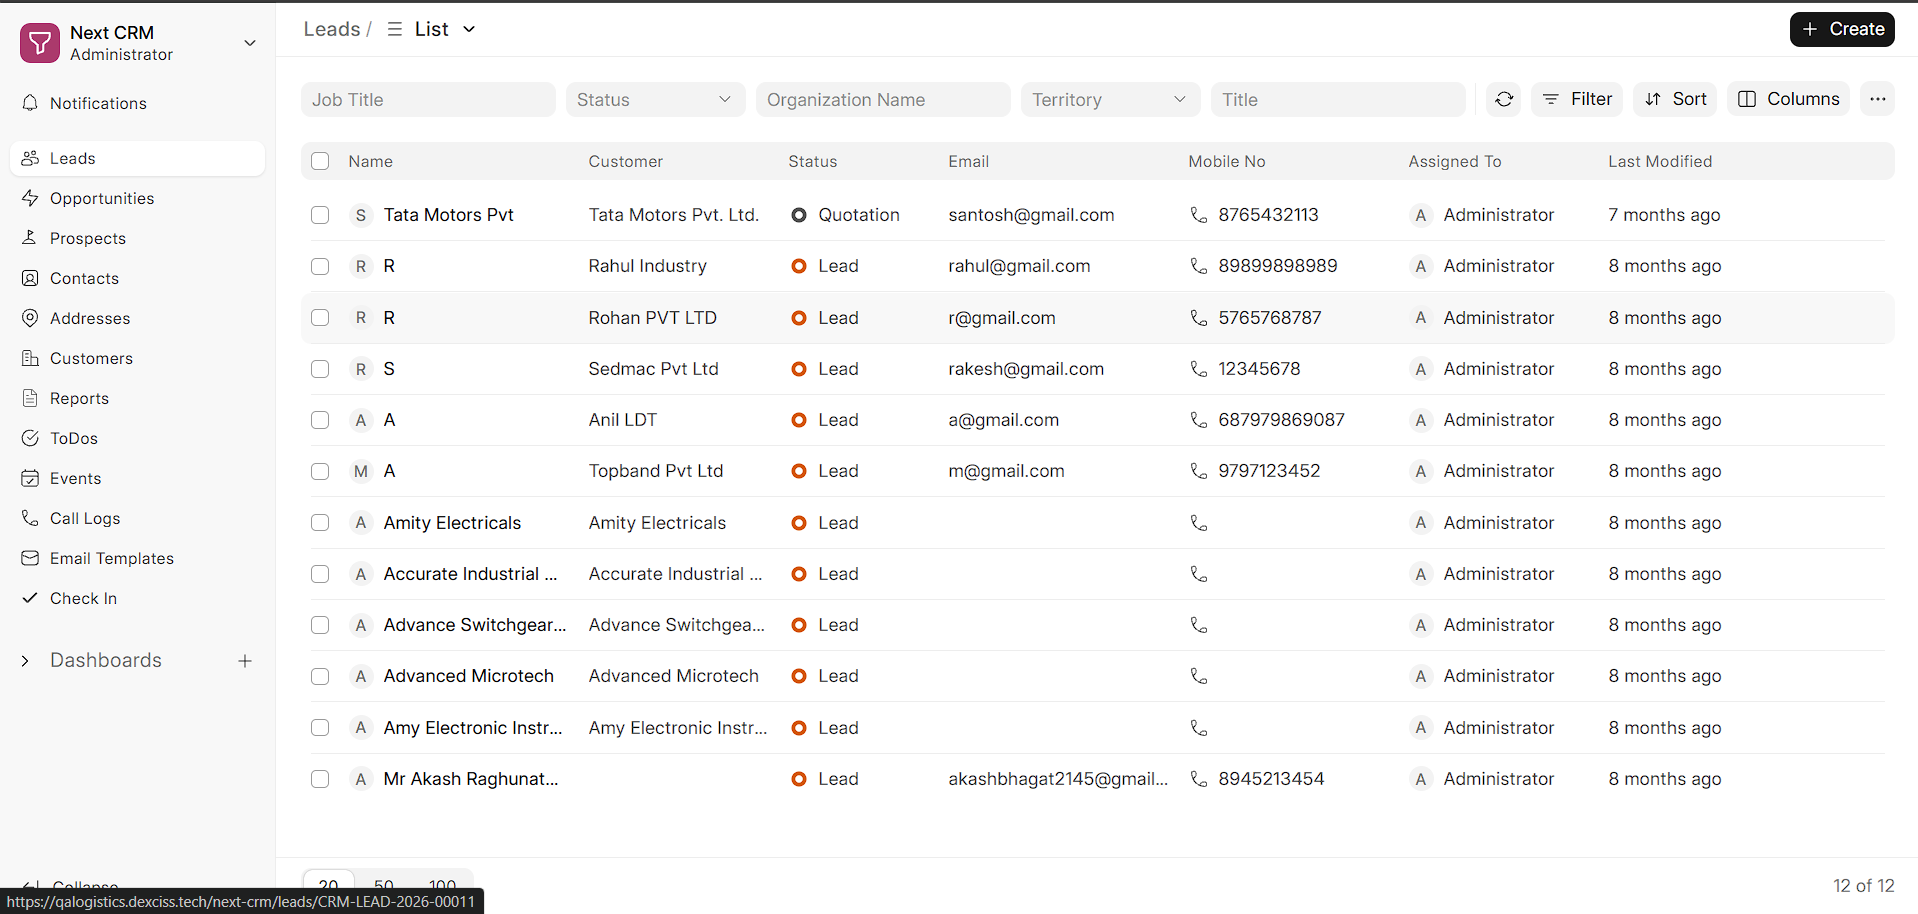1918x914 pixels.
Task: Click the ToDos checkmark circle icon
Action: [30, 438]
